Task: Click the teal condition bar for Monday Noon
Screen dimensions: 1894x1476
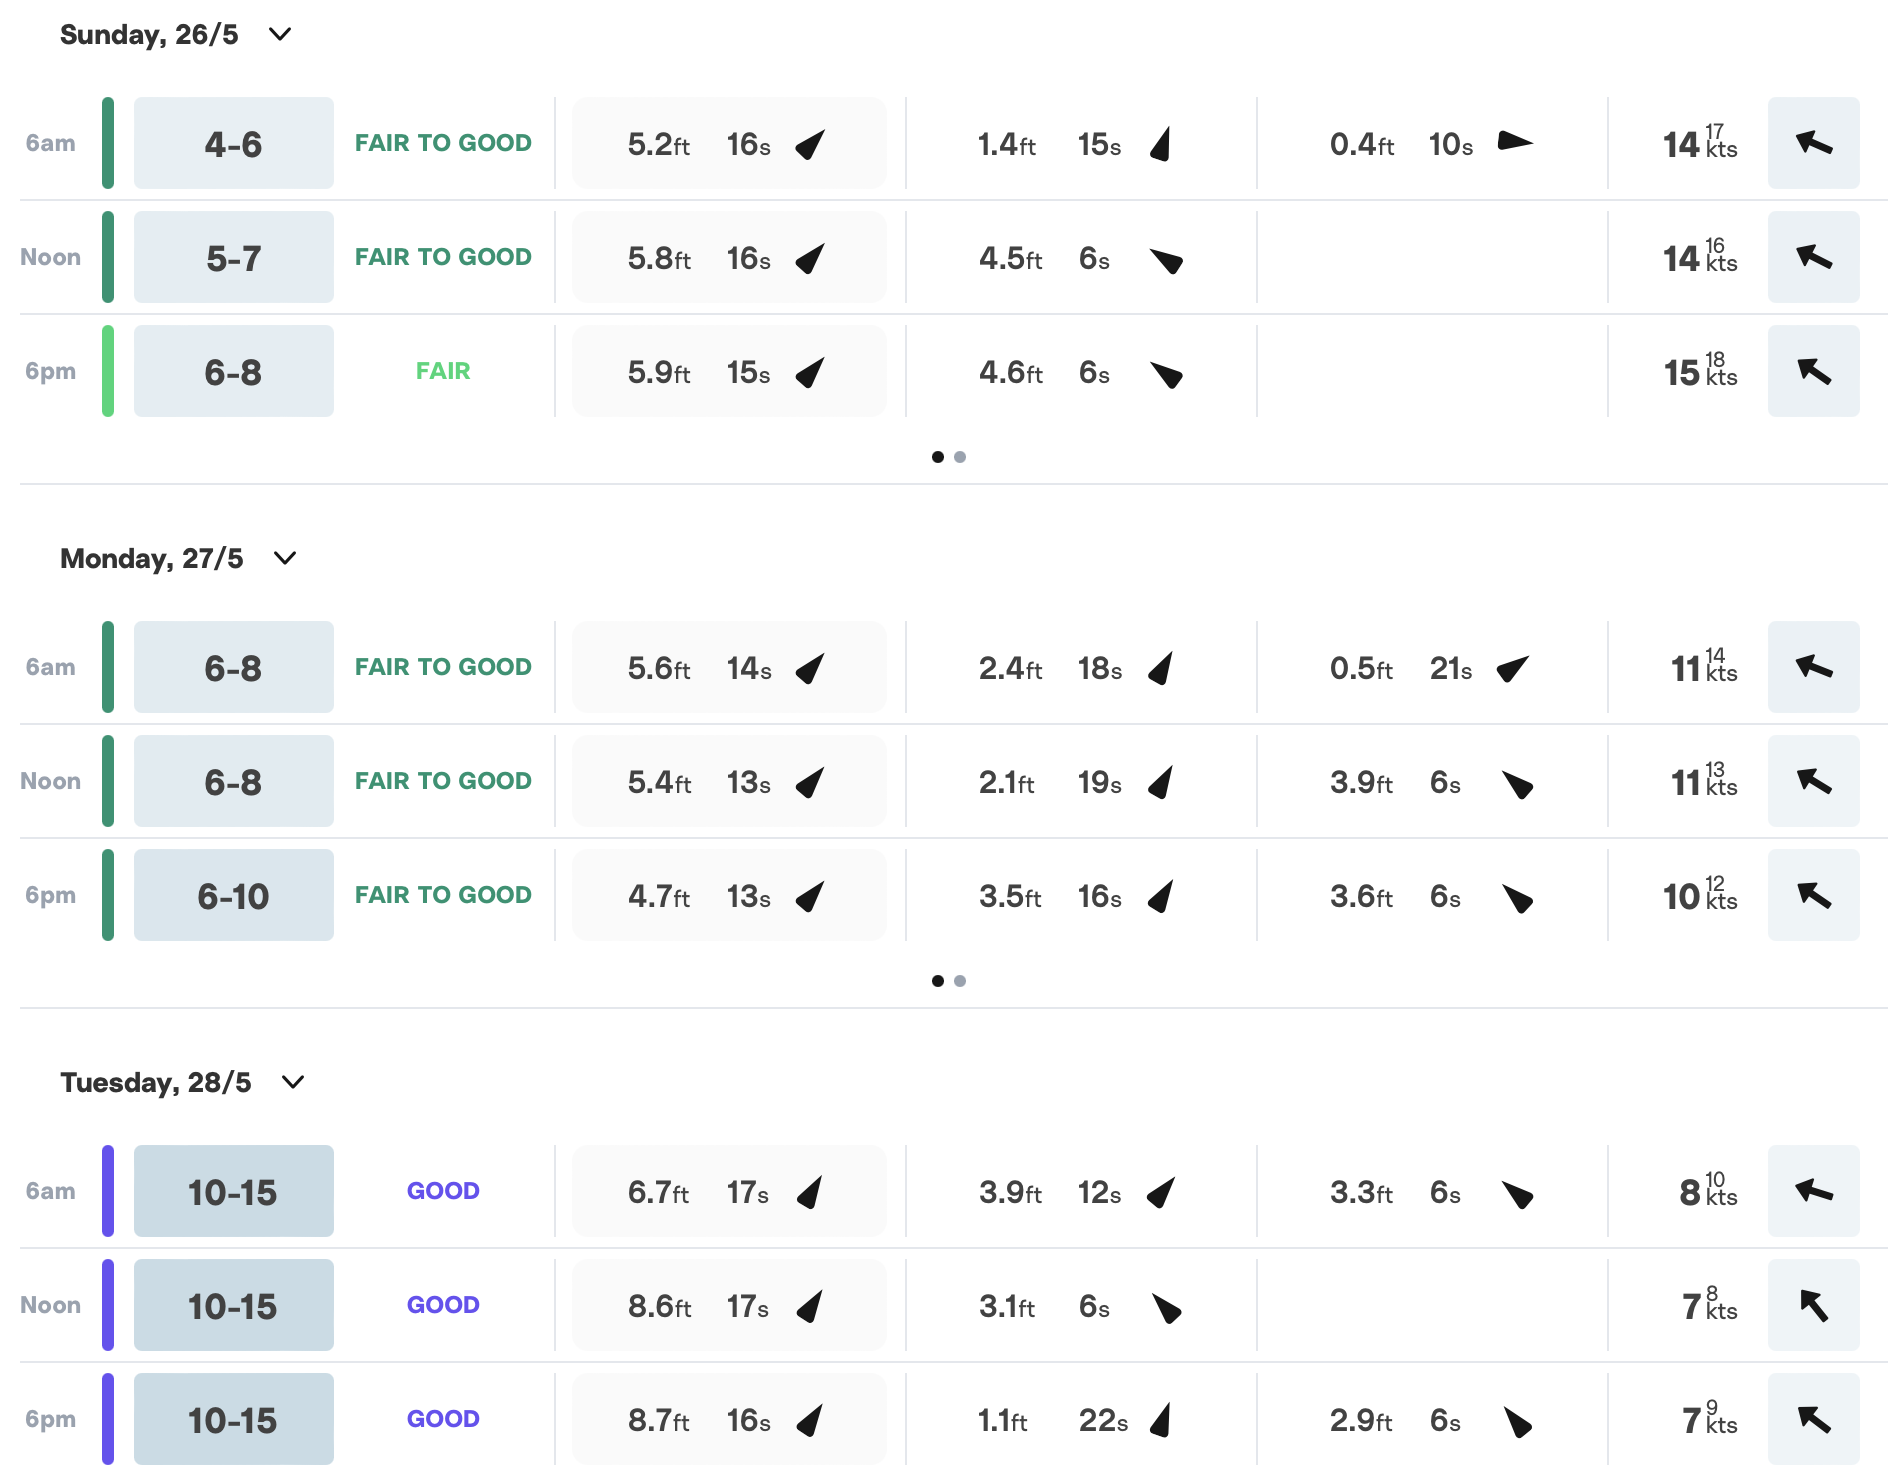Action: click(x=107, y=781)
